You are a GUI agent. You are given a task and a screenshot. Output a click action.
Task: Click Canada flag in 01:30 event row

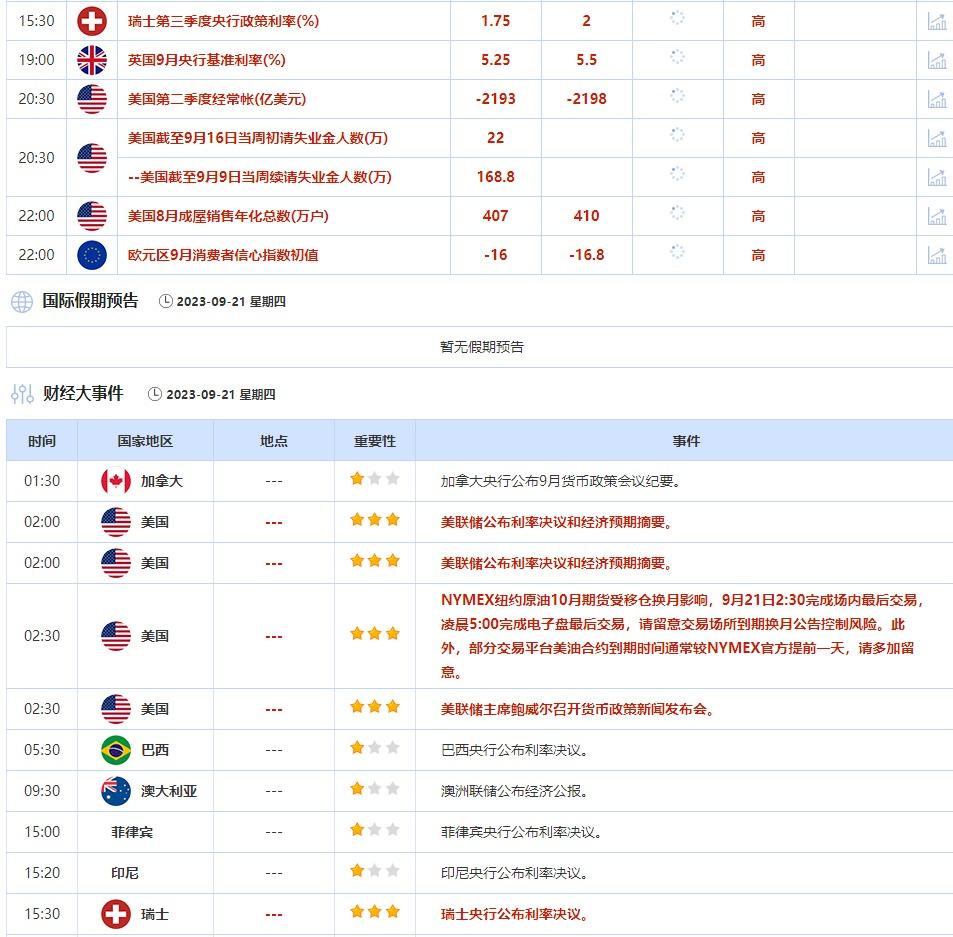tap(115, 481)
